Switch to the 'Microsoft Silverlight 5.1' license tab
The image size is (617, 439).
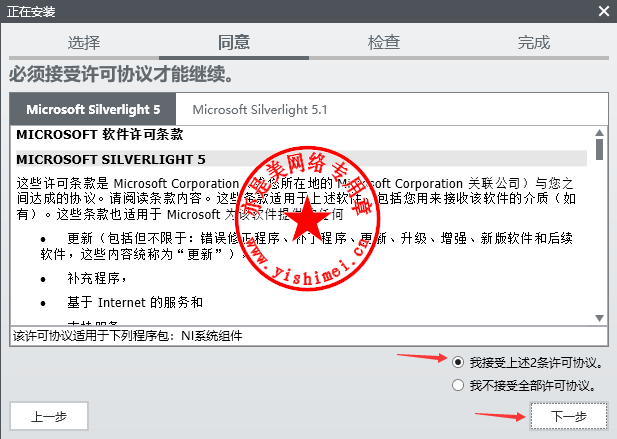click(260, 109)
